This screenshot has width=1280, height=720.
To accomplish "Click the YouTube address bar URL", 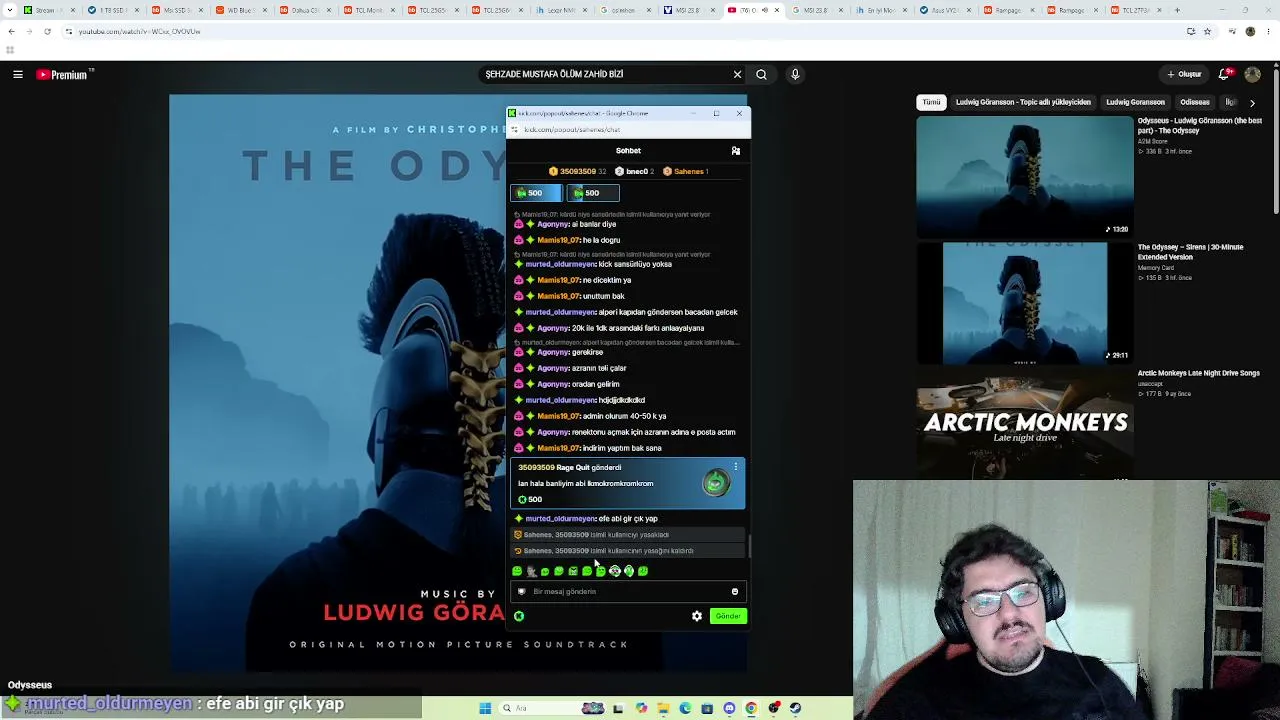I will tap(140, 31).
